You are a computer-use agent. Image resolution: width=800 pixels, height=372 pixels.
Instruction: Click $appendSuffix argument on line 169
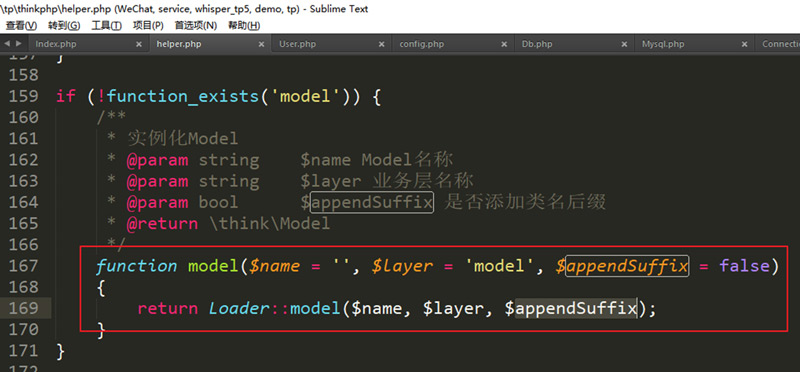571,309
